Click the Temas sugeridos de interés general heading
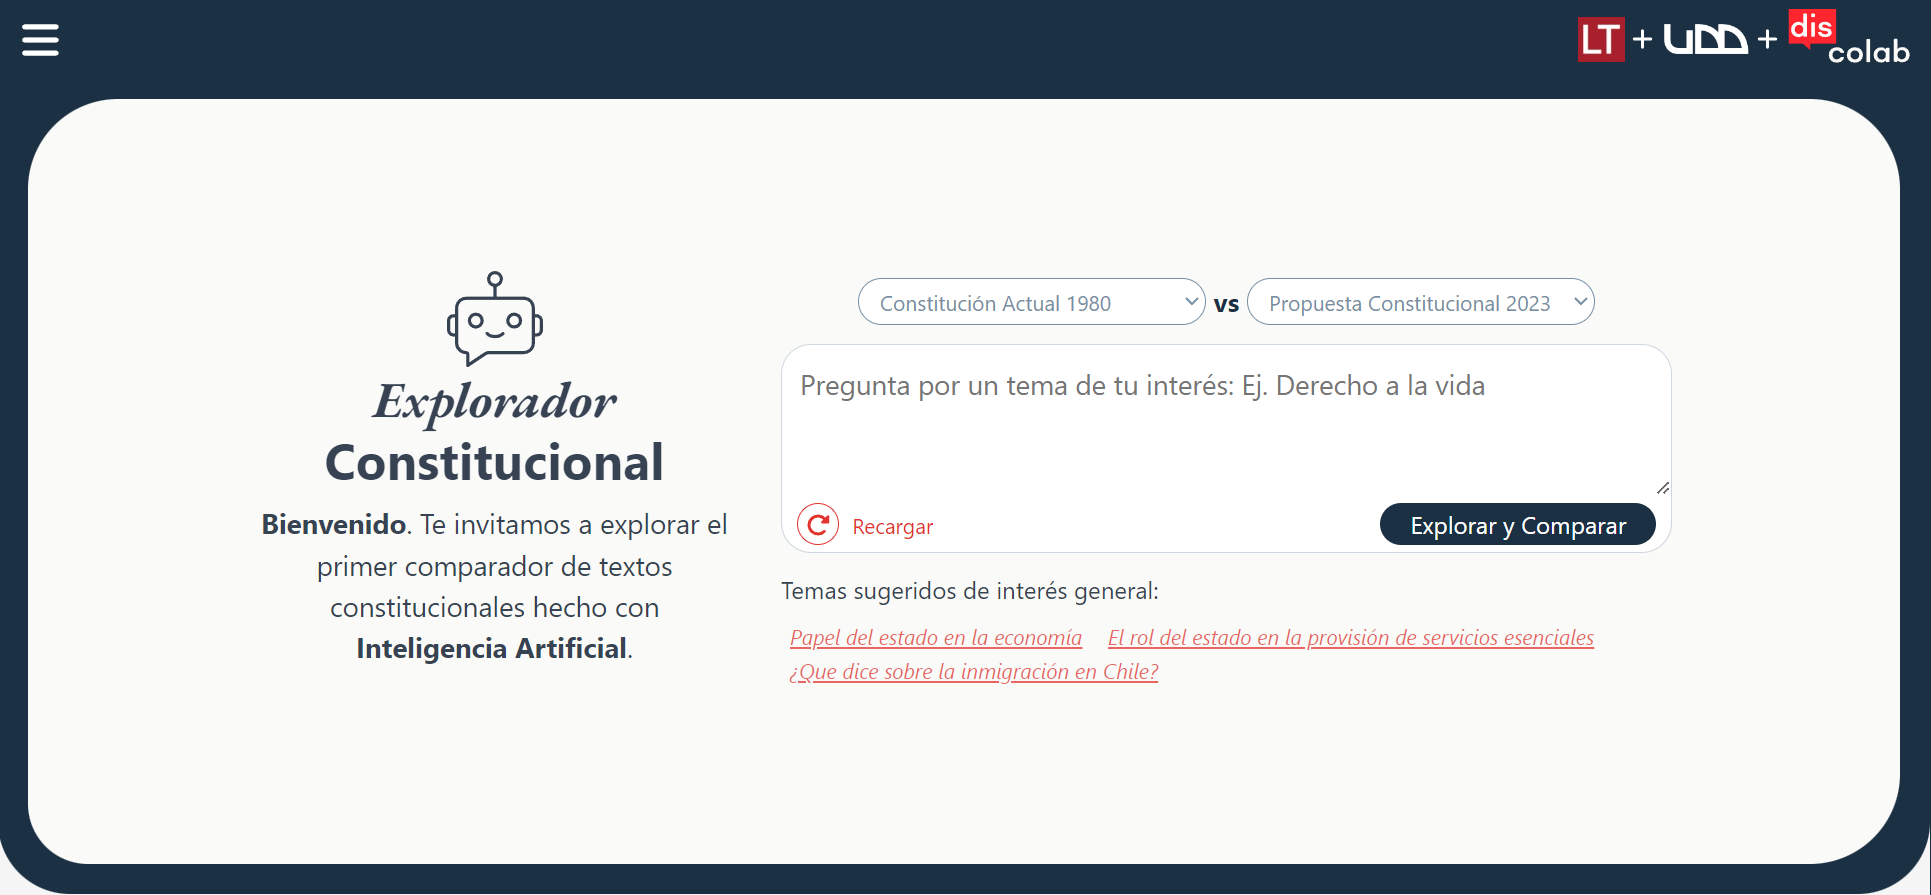The height and width of the screenshot is (895, 1931). click(969, 591)
